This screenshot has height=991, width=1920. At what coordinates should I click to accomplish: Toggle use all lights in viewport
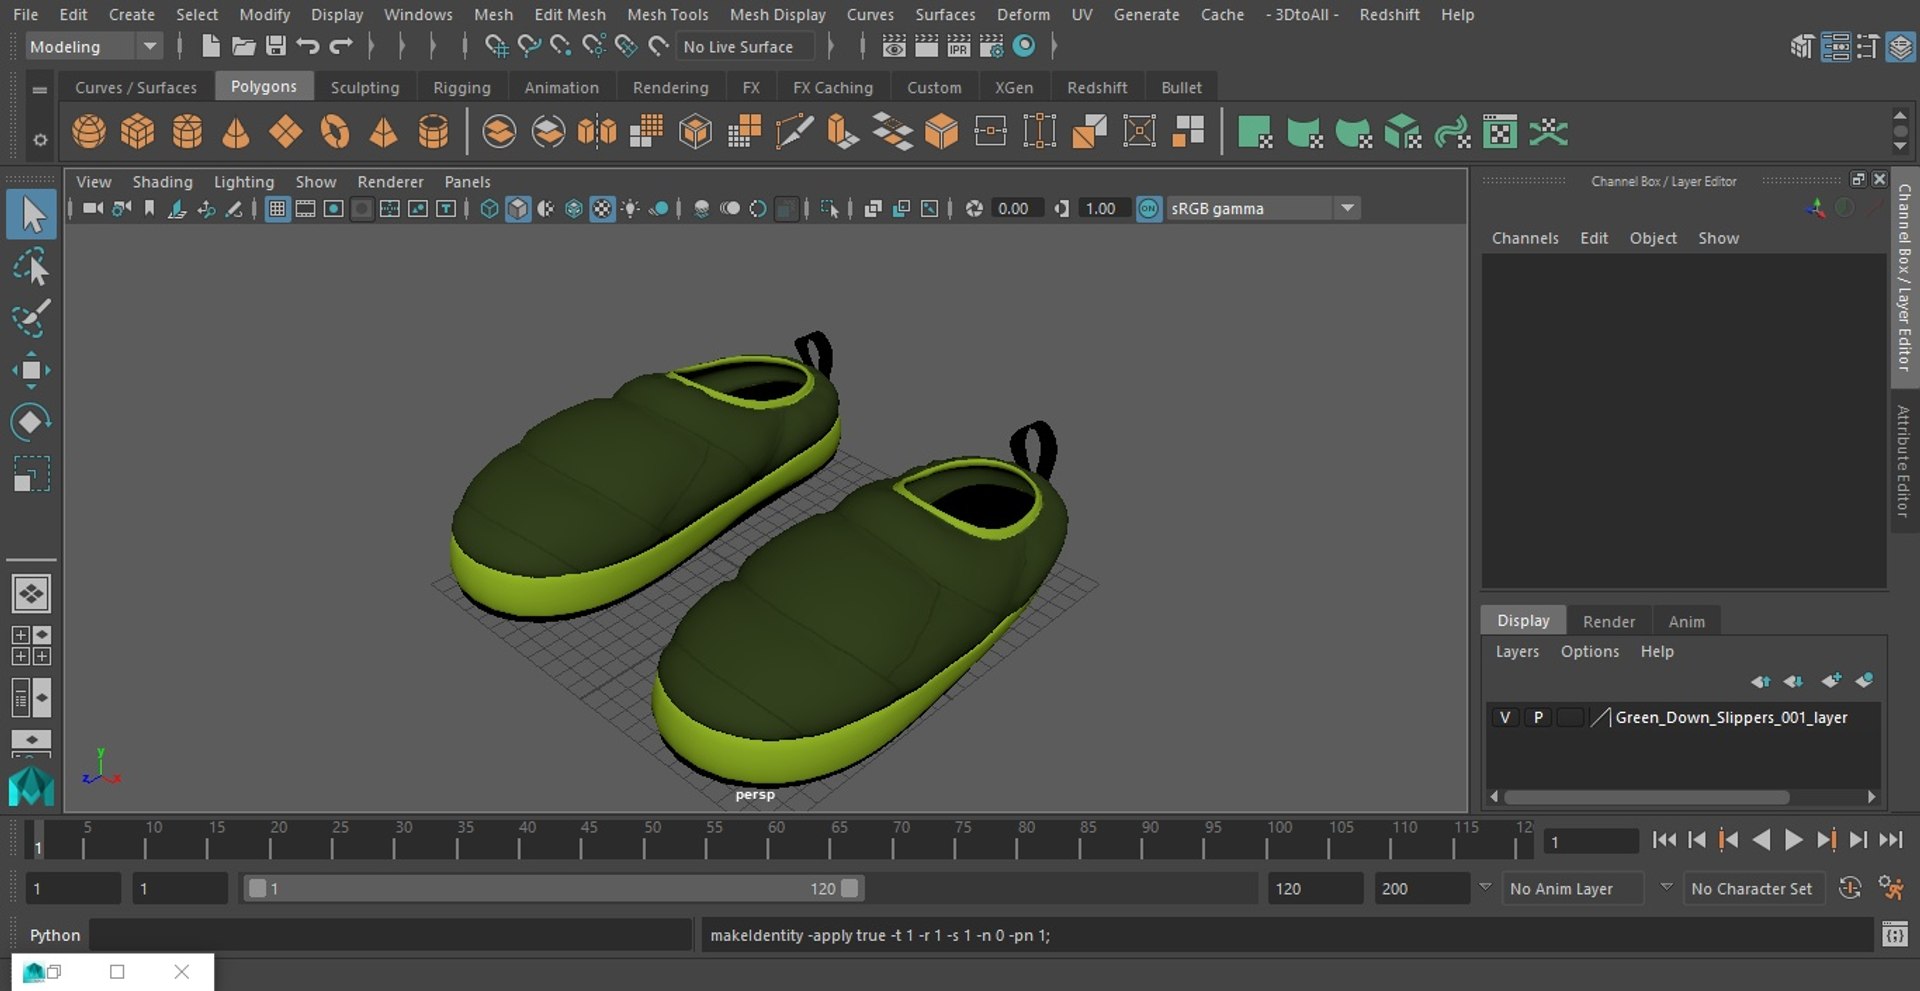click(x=630, y=208)
